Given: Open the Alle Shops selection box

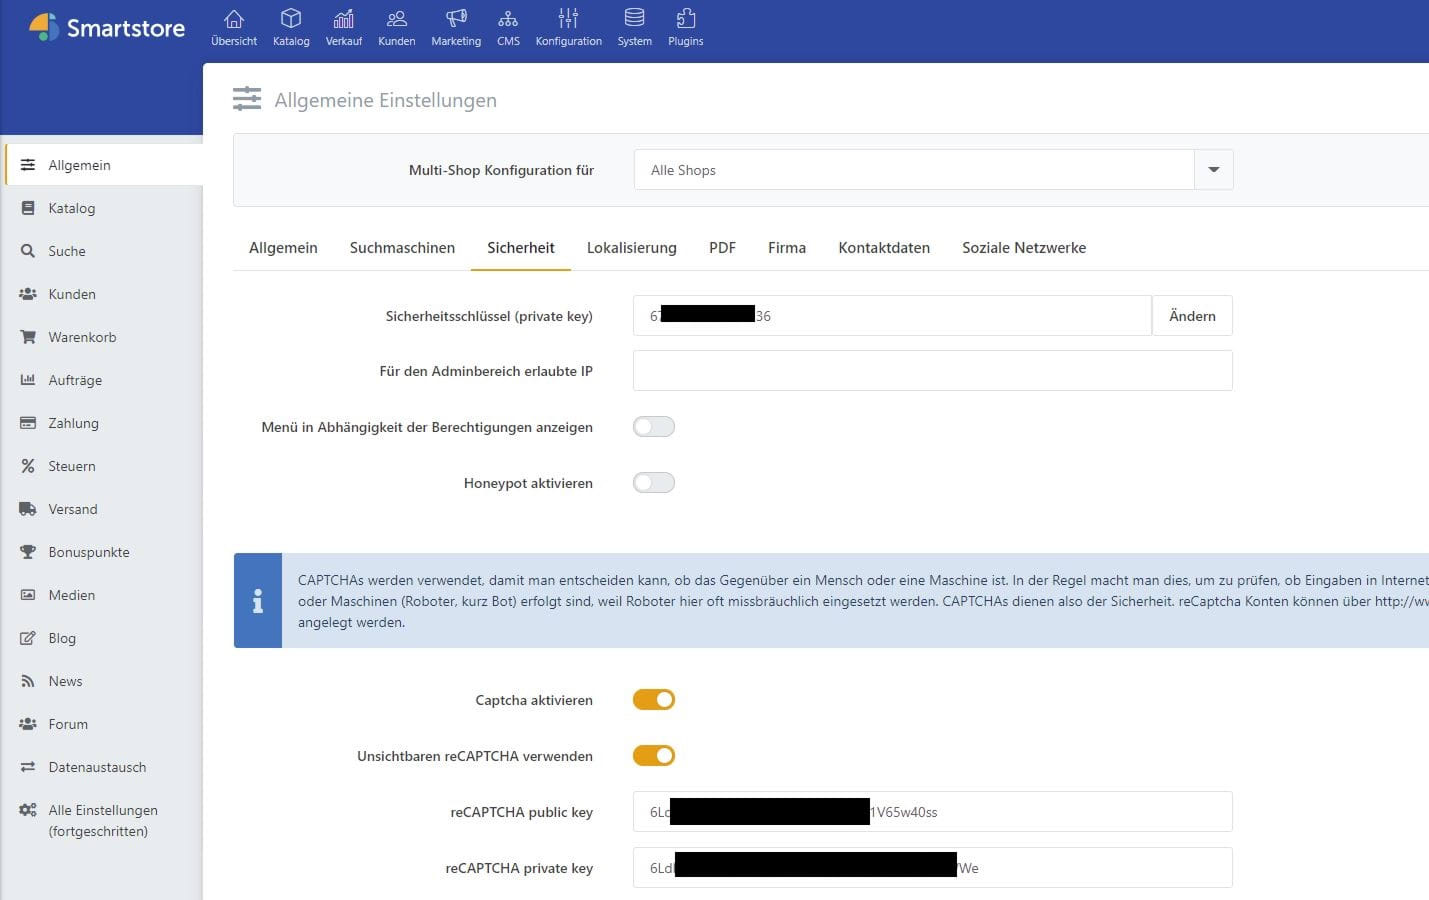Looking at the screenshot, I should click(913, 170).
